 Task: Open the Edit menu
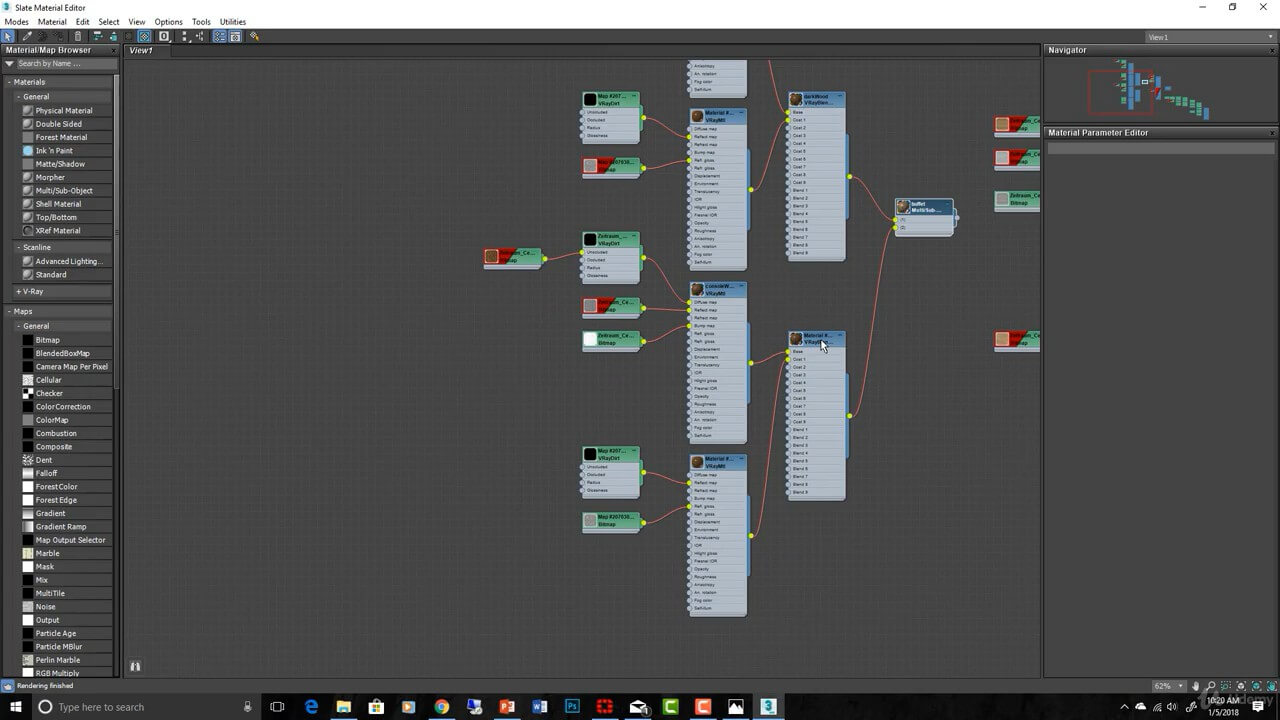(82, 21)
